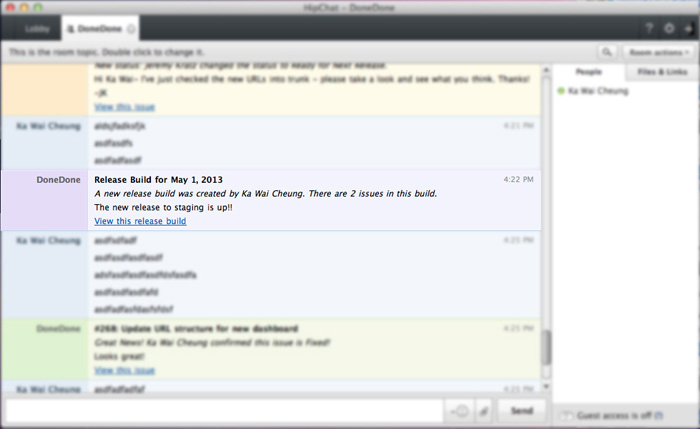Click the room topic text
The height and width of the screenshot is (429, 700).
[106, 52]
